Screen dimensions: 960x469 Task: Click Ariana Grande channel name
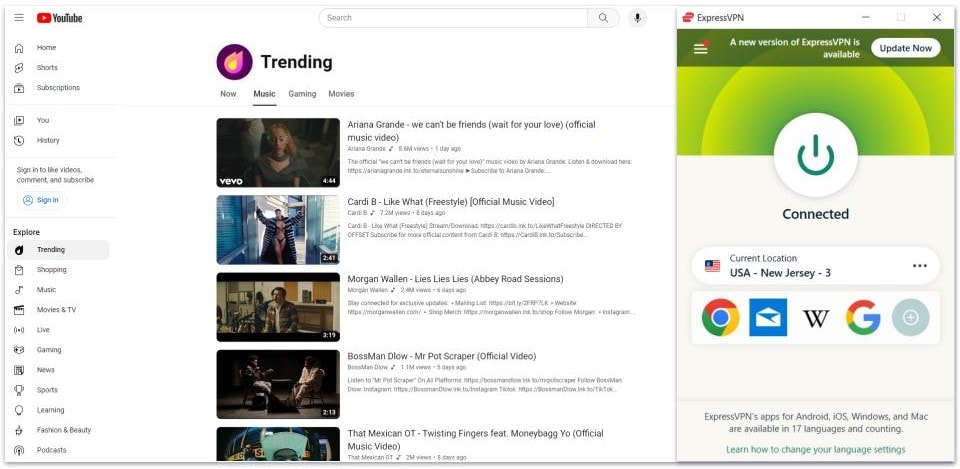[x=367, y=149]
